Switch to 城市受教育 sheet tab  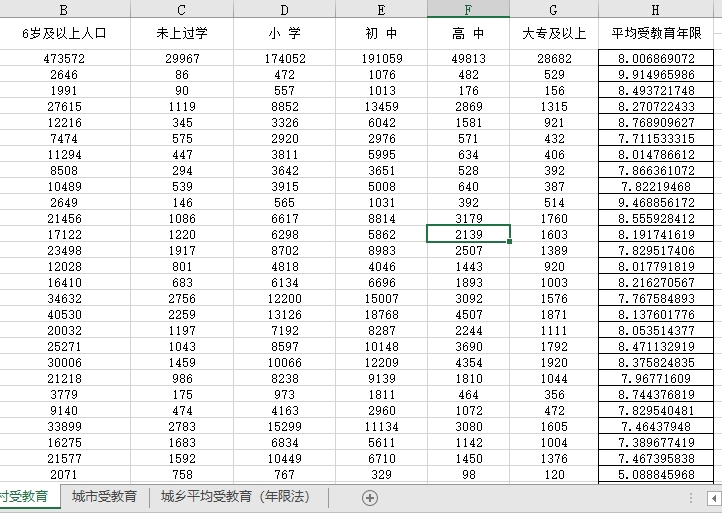point(104,496)
